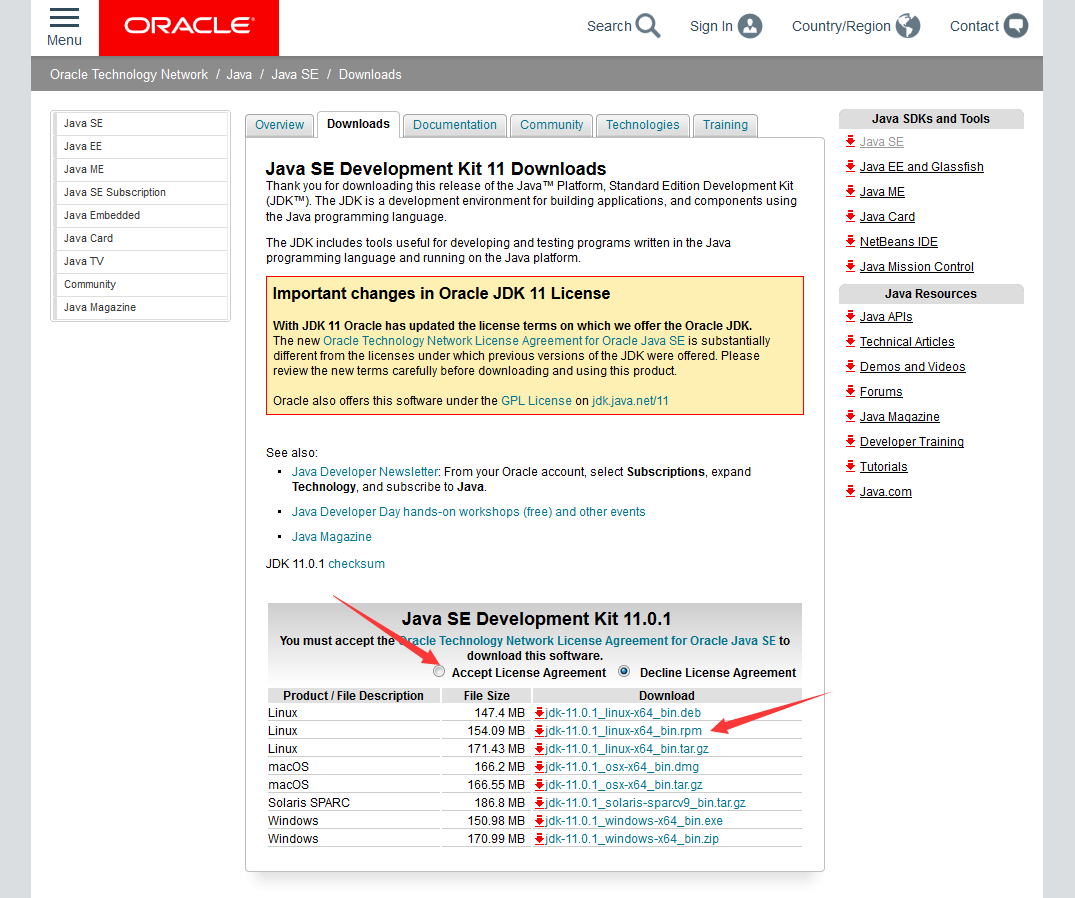Click the Oracle logo

189,26
